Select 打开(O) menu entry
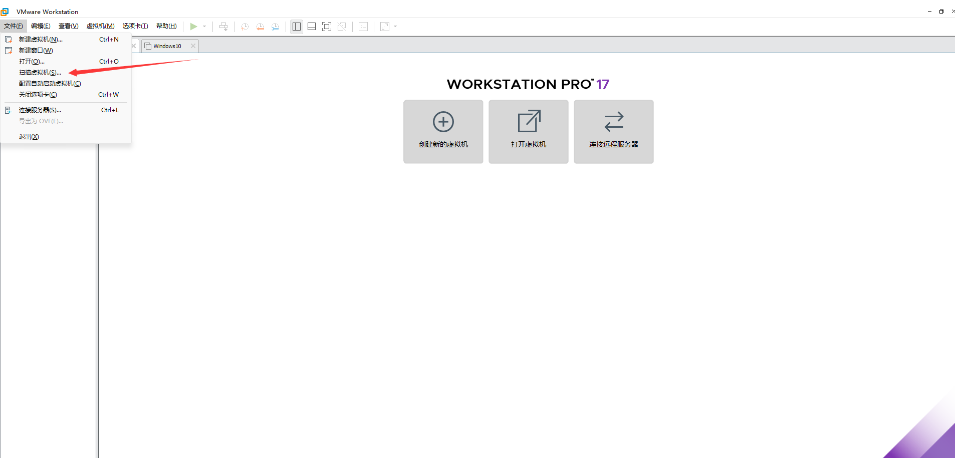This screenshot has height=458, width=955. tap(32, 61)
